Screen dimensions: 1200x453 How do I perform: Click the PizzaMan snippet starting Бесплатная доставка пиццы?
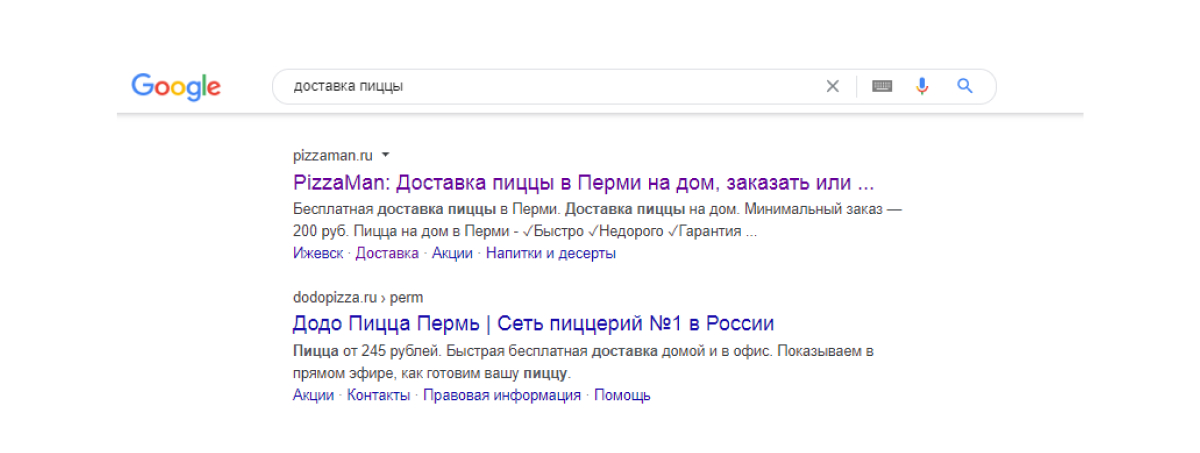(x=597, y=221)
